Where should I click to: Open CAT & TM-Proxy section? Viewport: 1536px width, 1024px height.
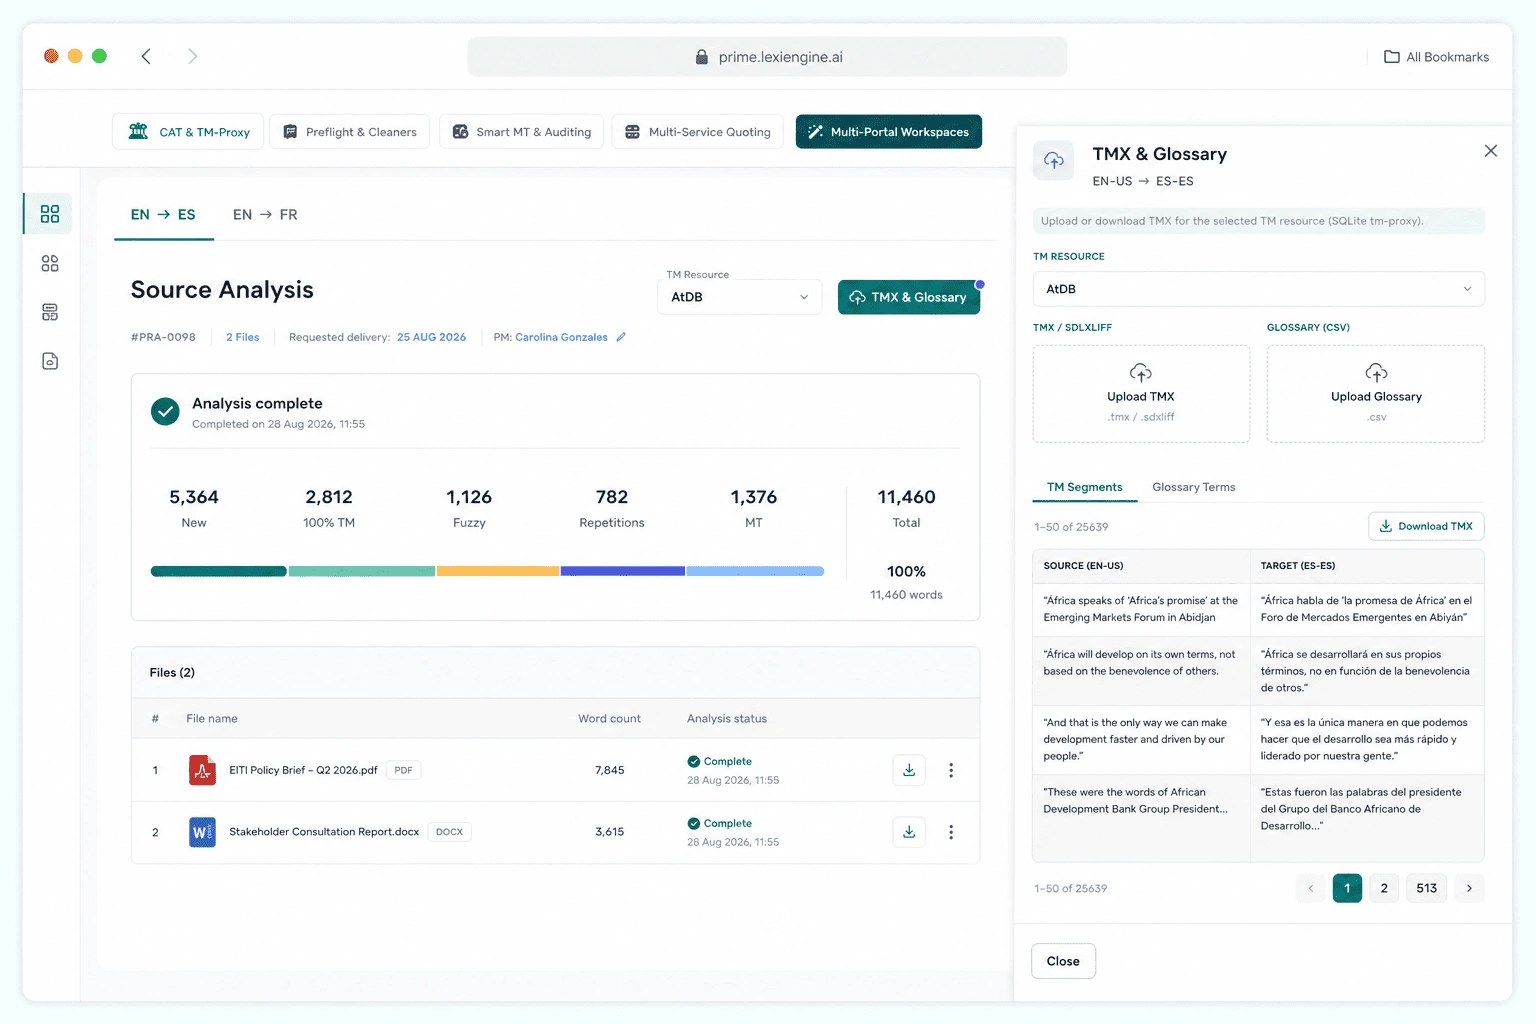[x=188, y=132]
